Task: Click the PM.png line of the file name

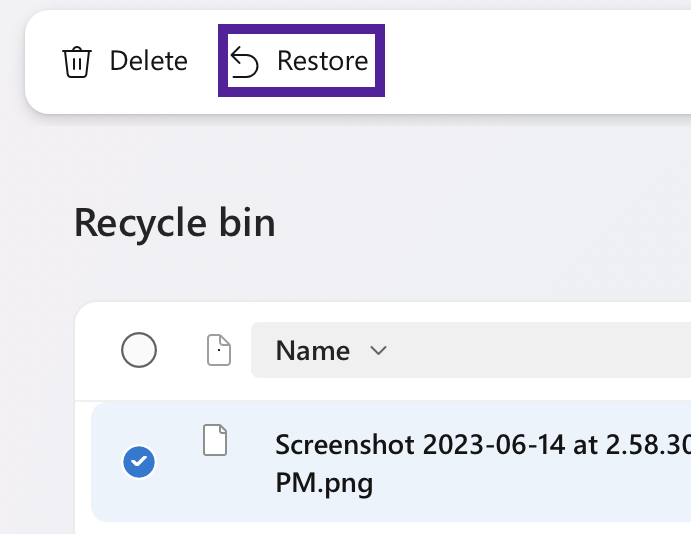Action: 324,485
